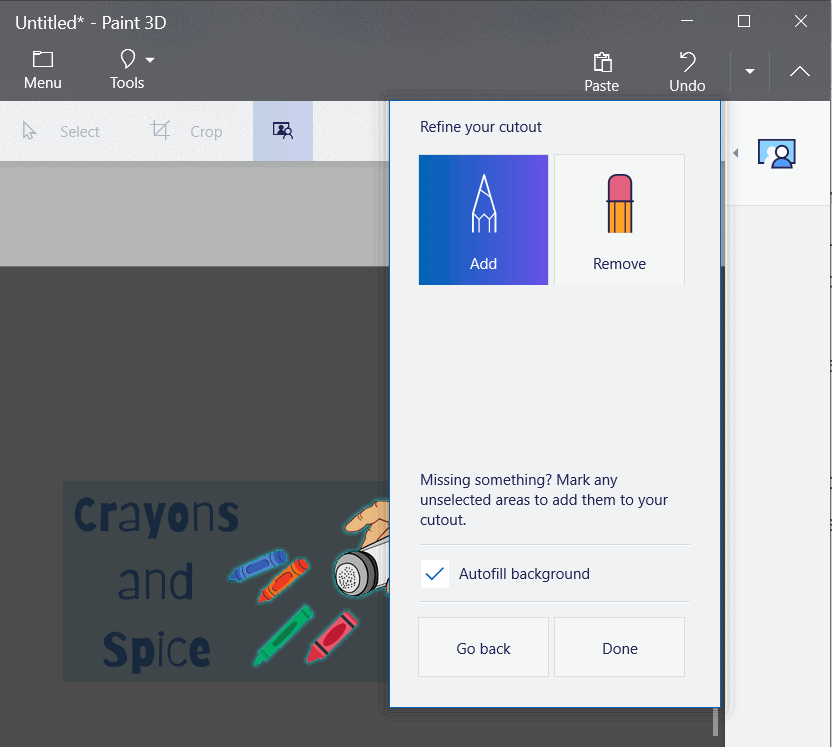Maximize the Paint 3D window

(743, 20)
